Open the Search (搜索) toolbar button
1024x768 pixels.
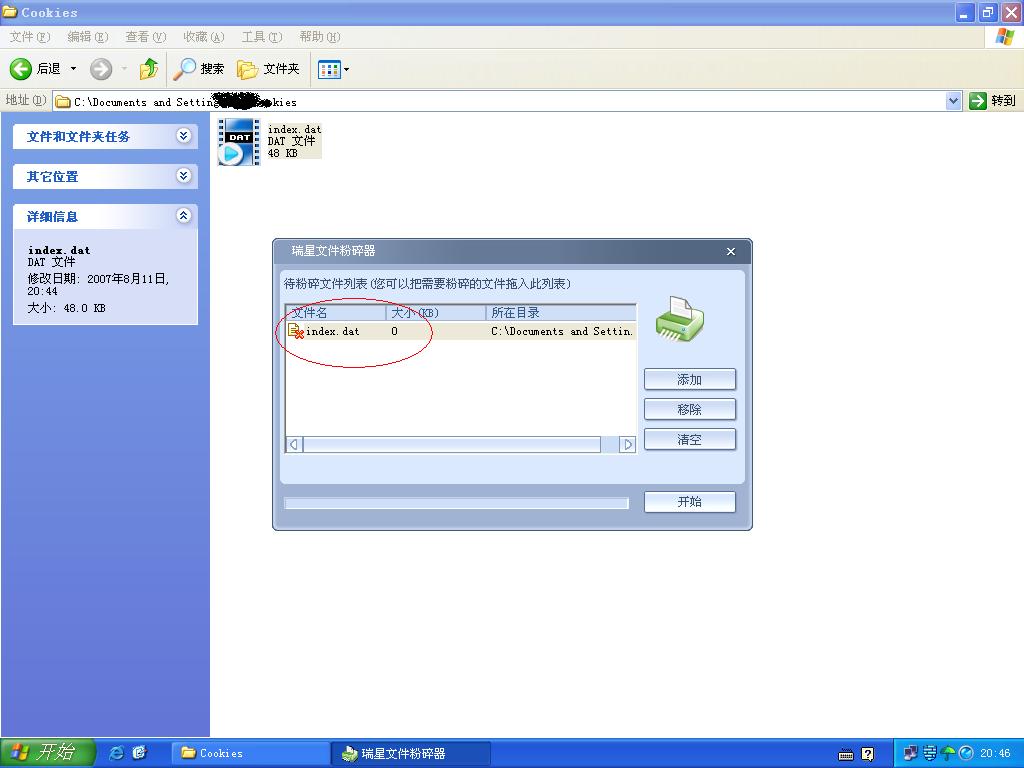199,69
